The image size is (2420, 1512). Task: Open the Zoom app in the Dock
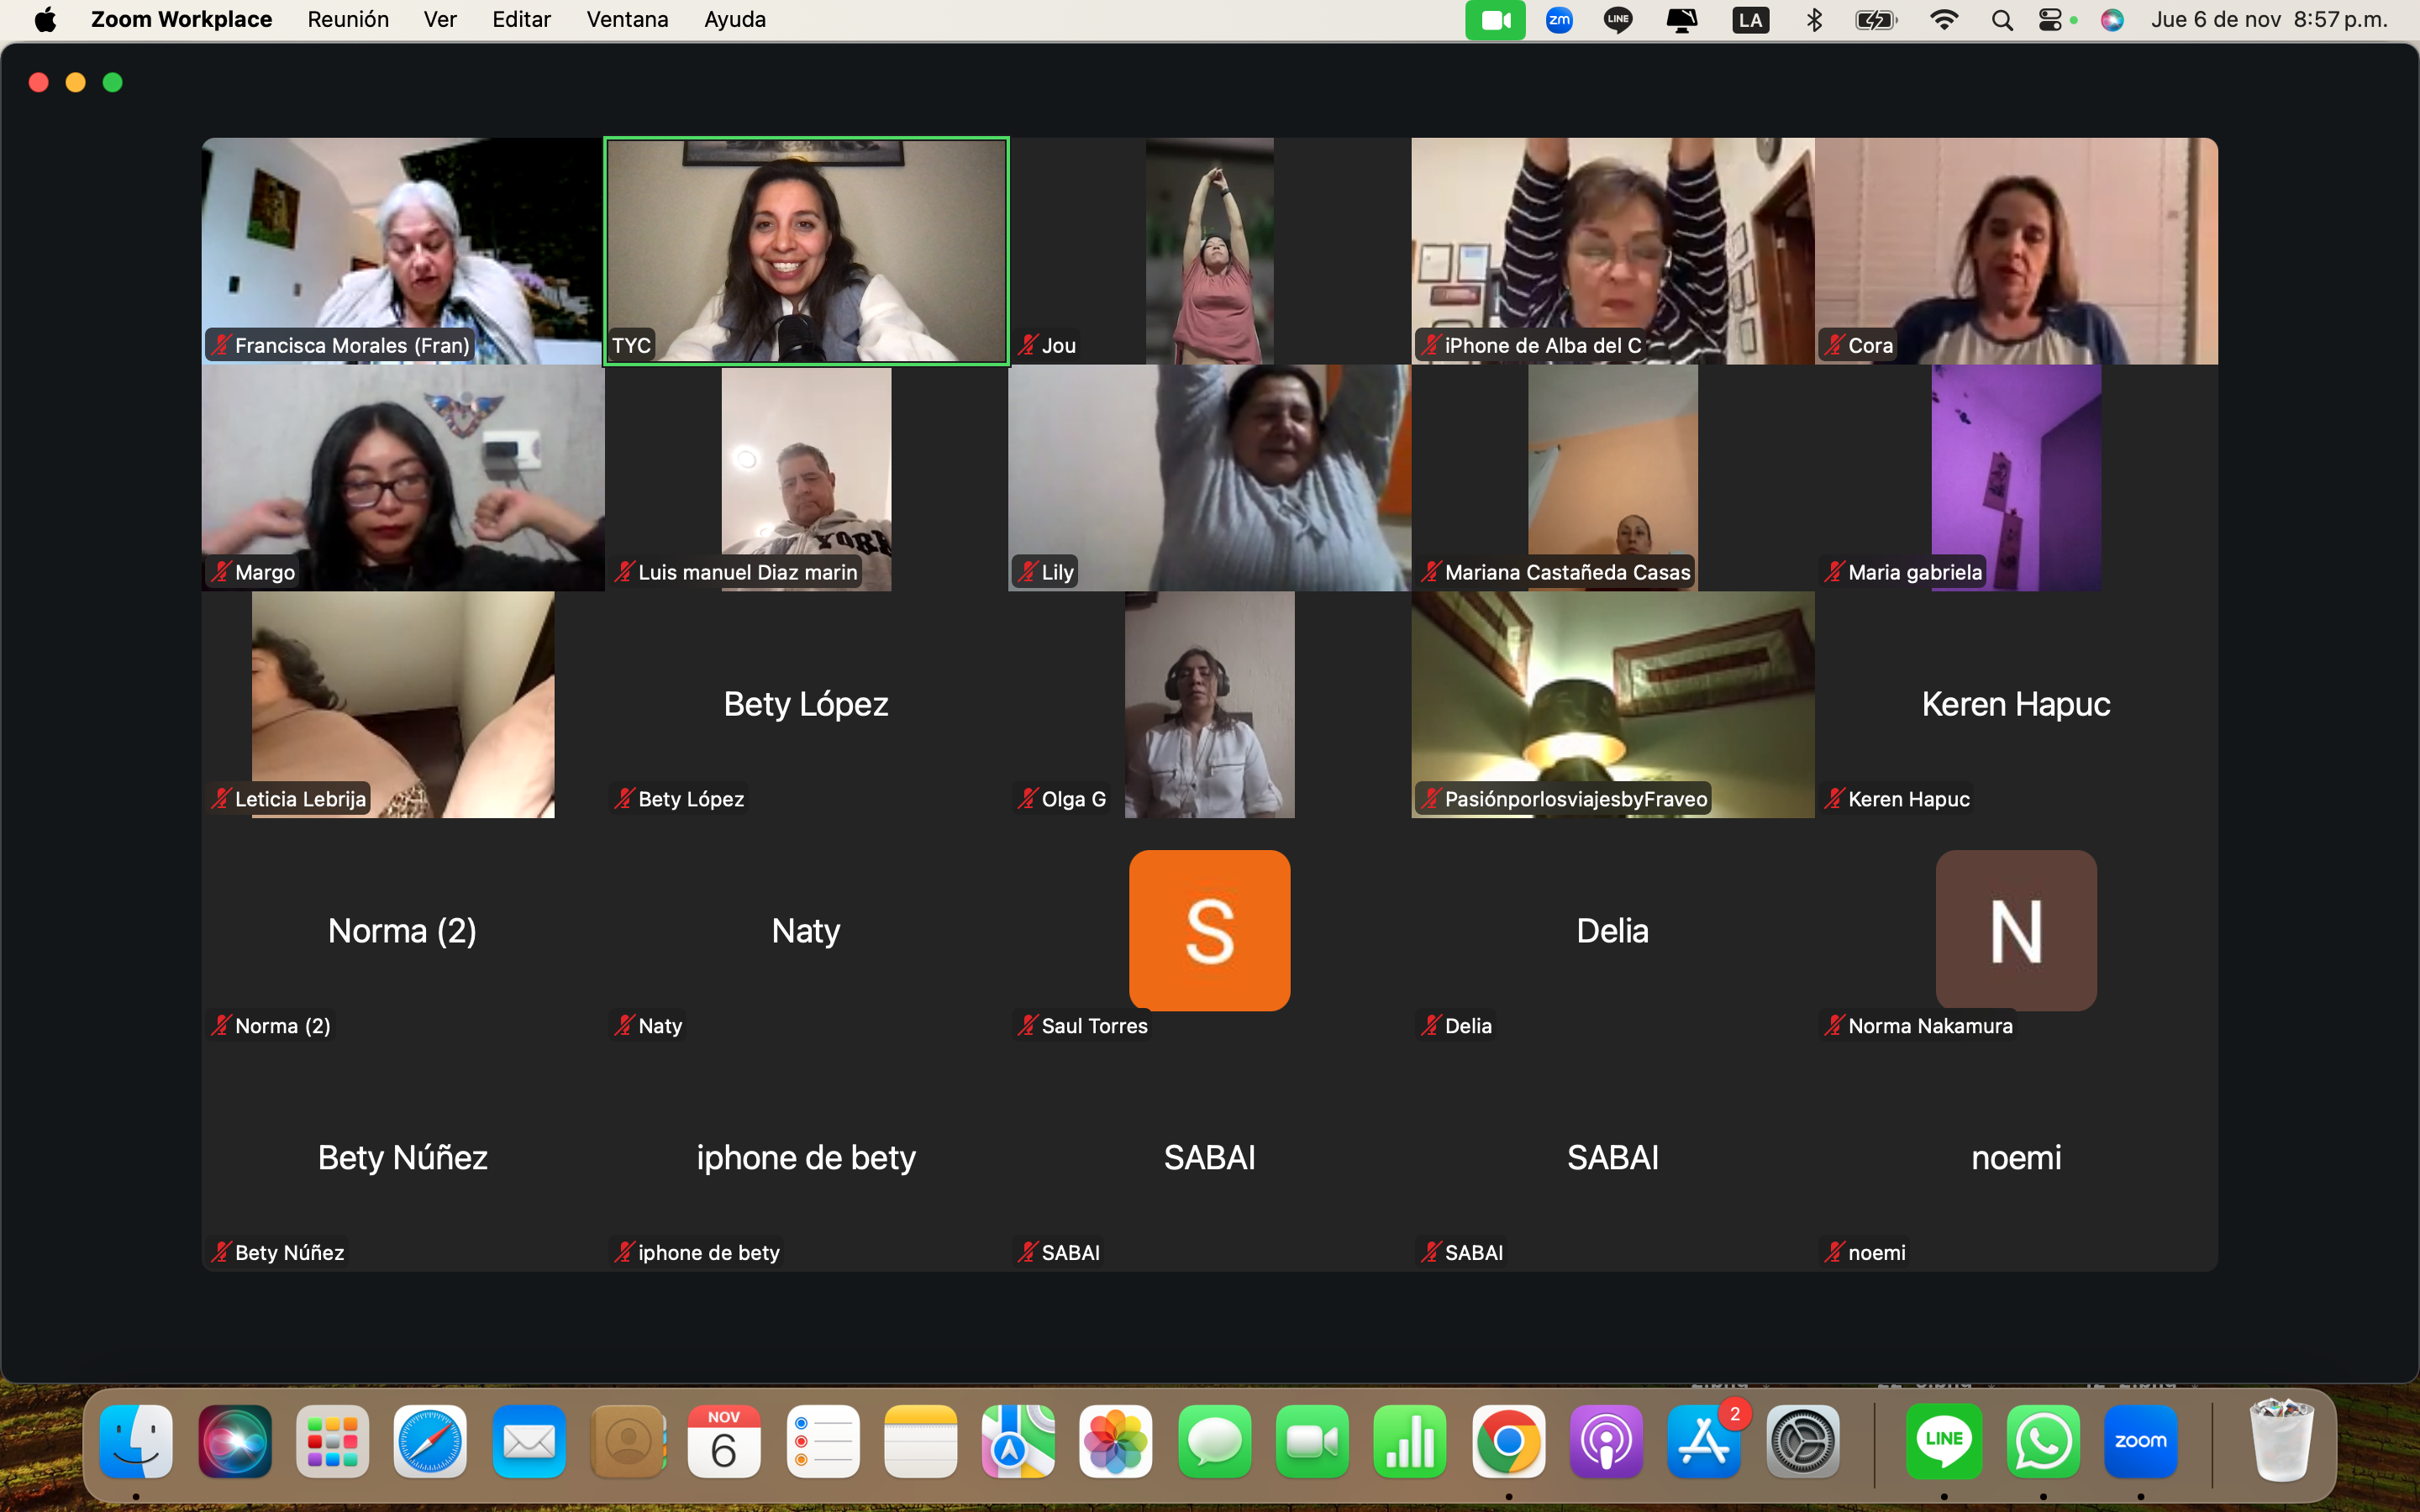(2140, 1441)
